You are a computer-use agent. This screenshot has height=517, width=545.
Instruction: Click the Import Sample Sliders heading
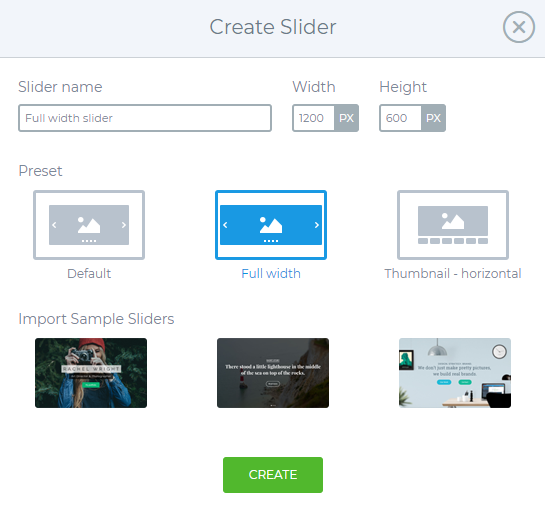click(96, 319)
